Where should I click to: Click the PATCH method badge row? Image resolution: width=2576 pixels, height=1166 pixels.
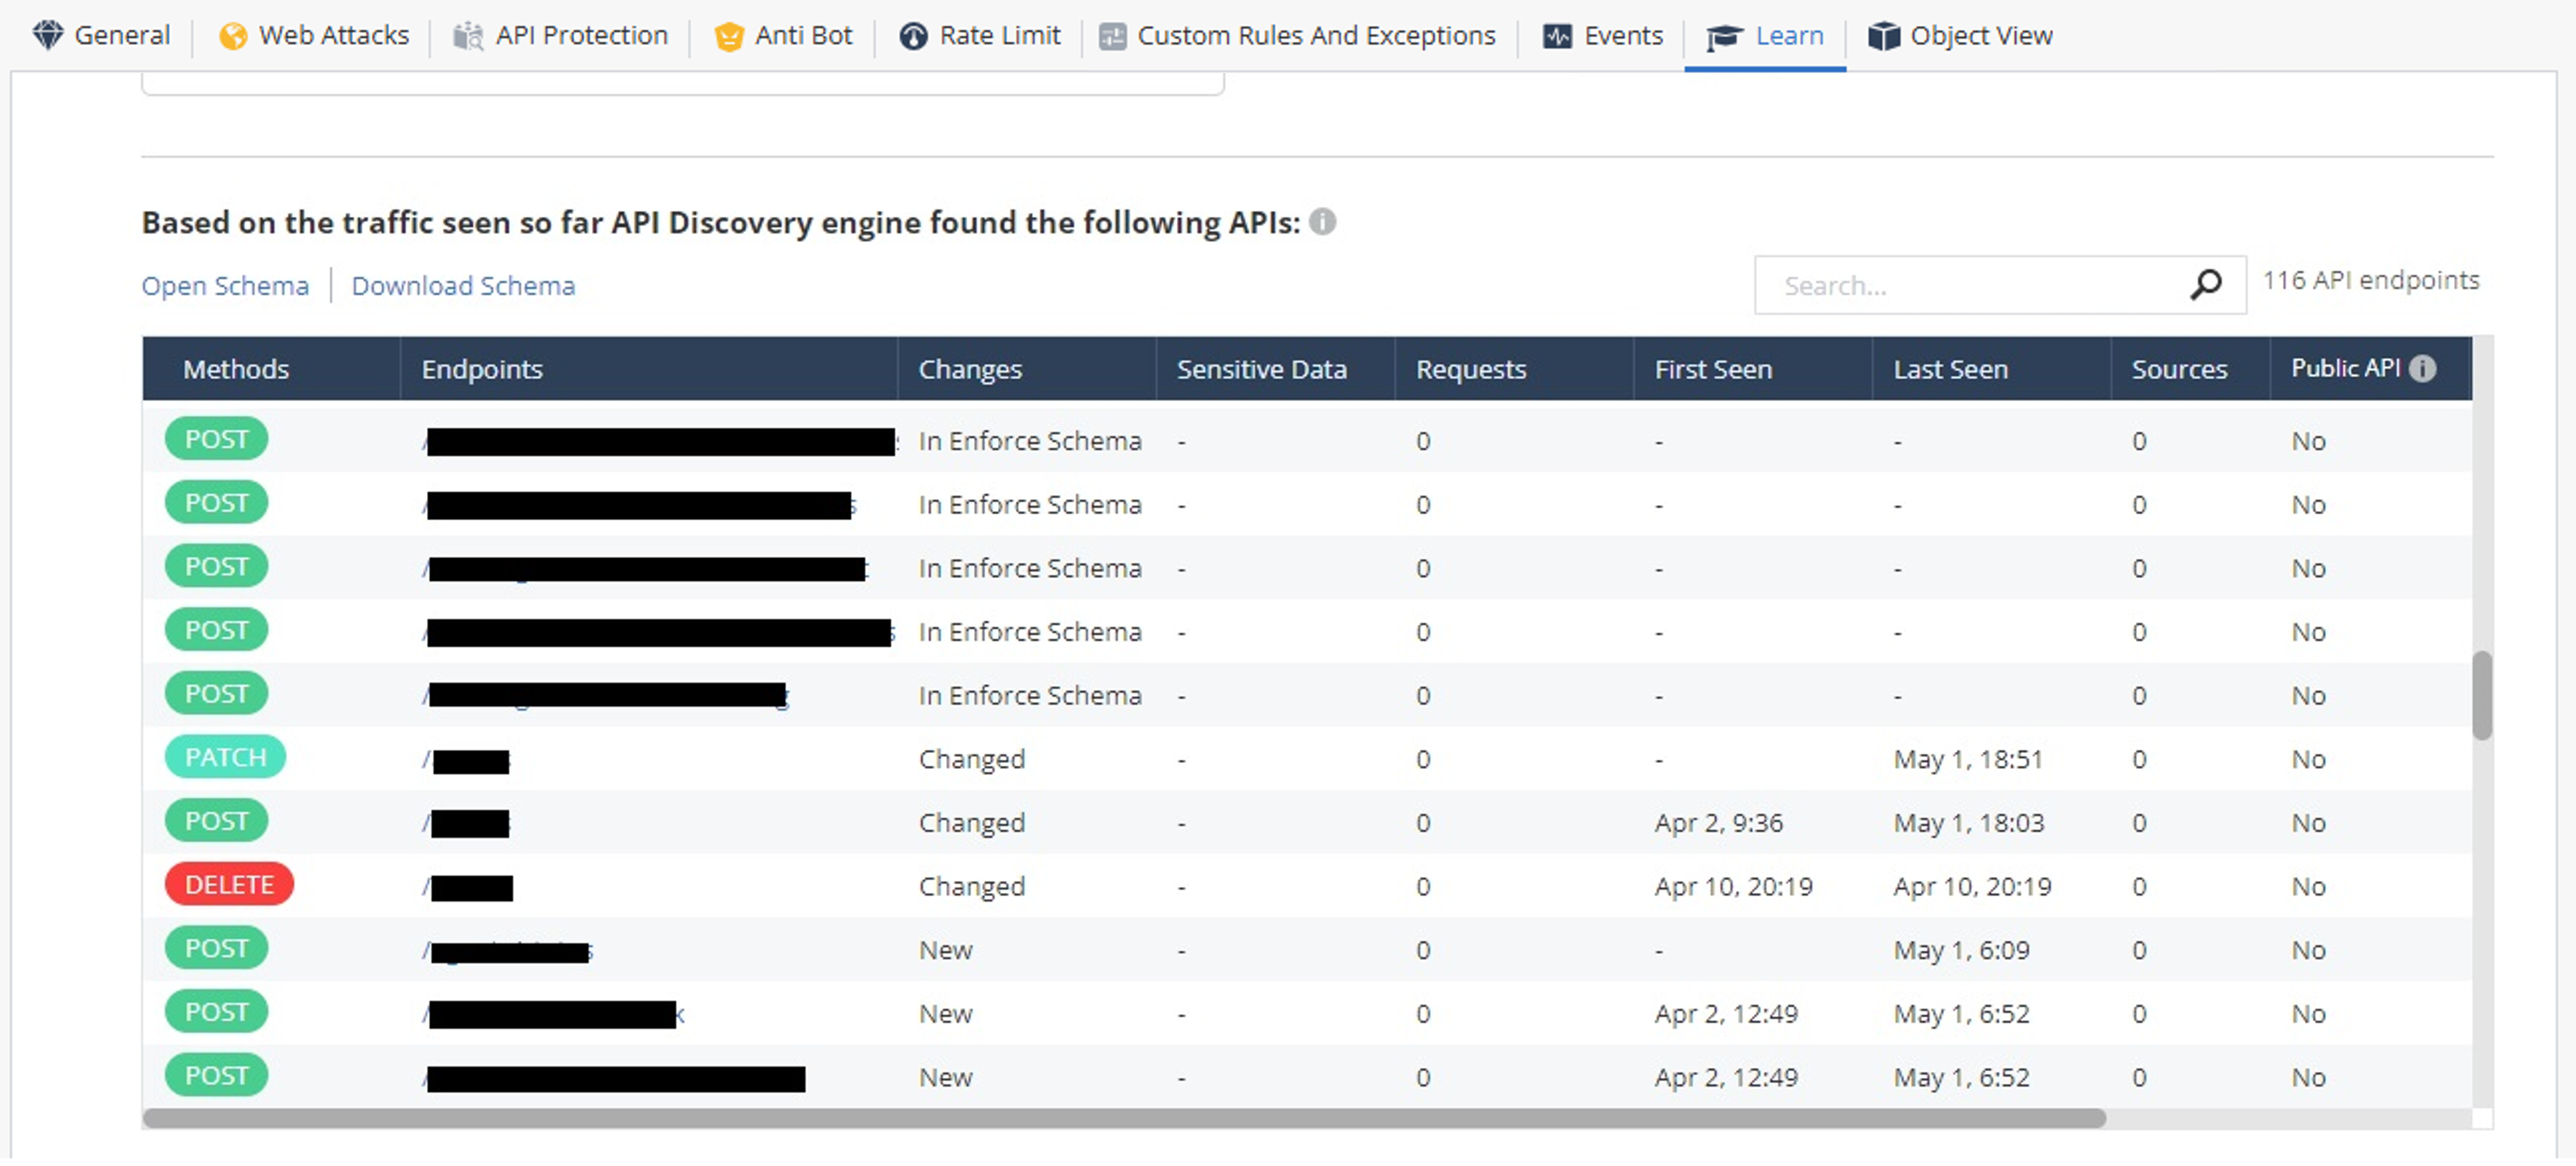pyautogui.click(x=225, y=758)
